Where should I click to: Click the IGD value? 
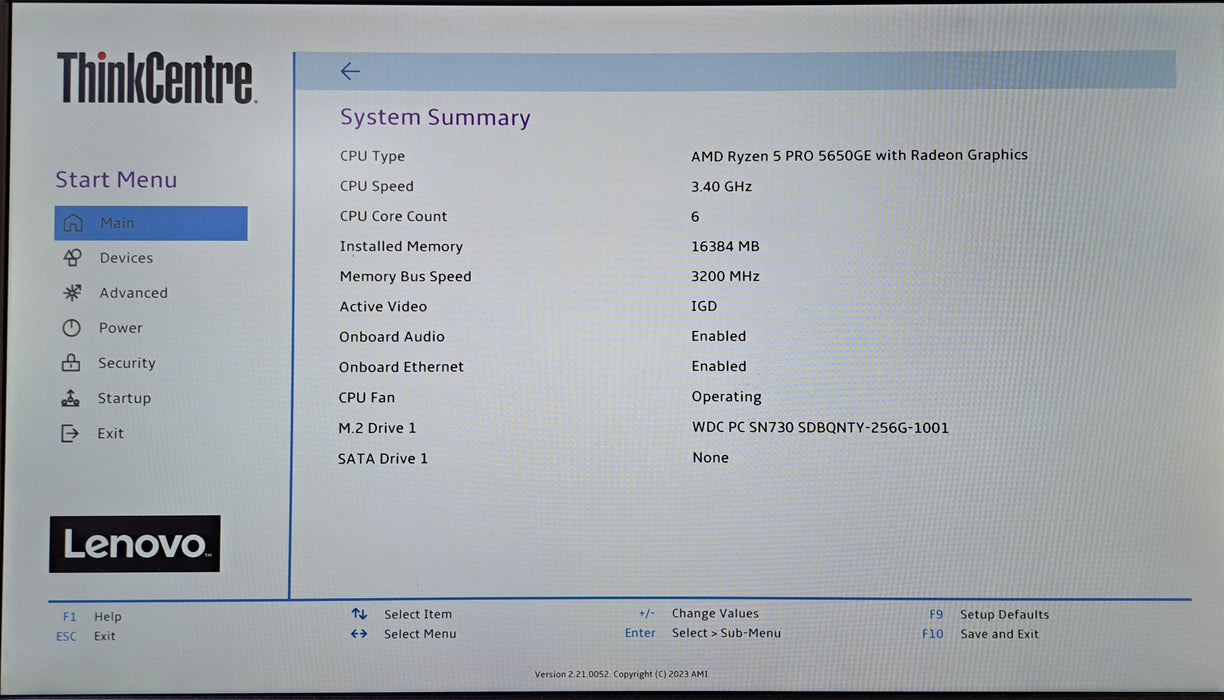[x=704, y=306]
